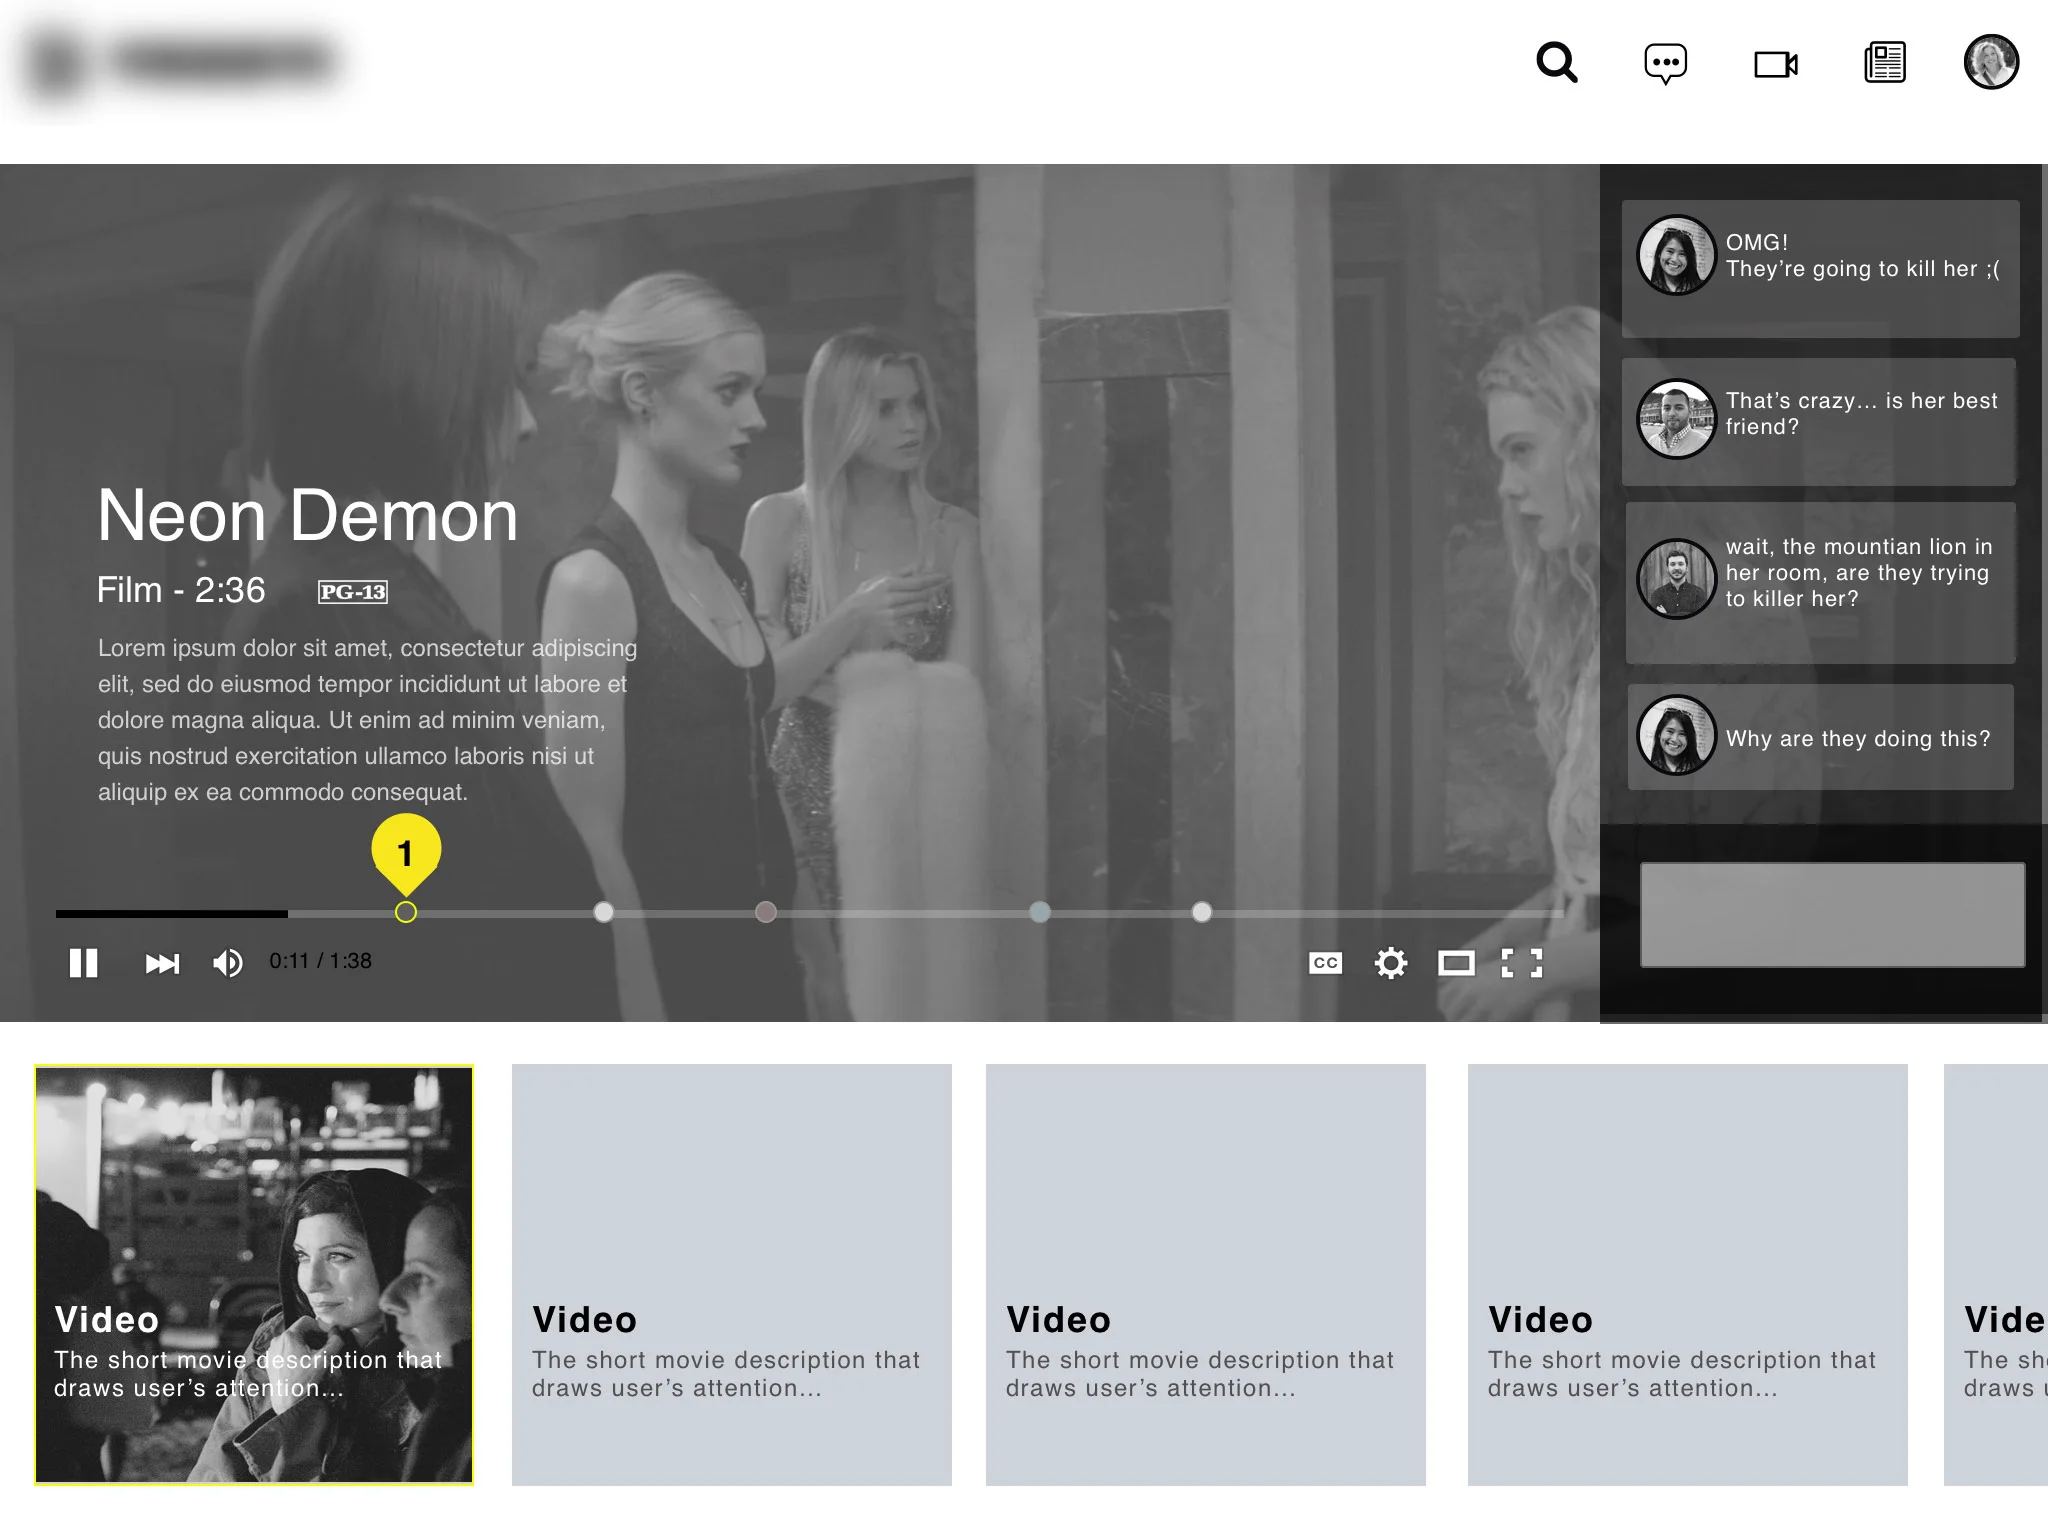The width and height of the screenshot is (2048, 1536).
Task: Select the 'That's crazy... is her best friend?' comment
Action: click(x=1819, y=422)
